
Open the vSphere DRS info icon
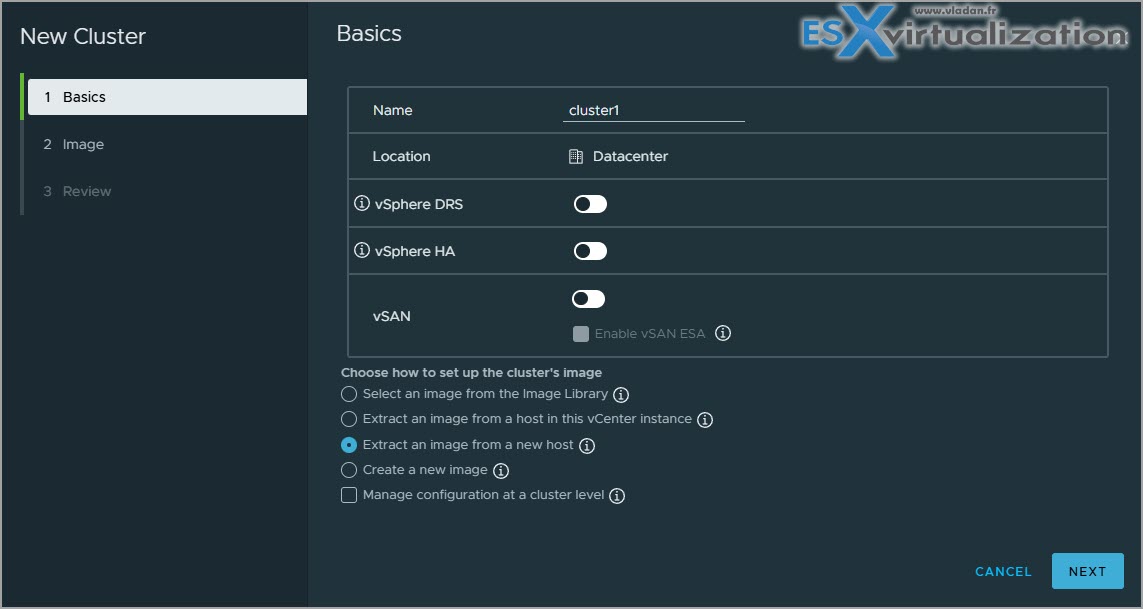coord(362,203)
